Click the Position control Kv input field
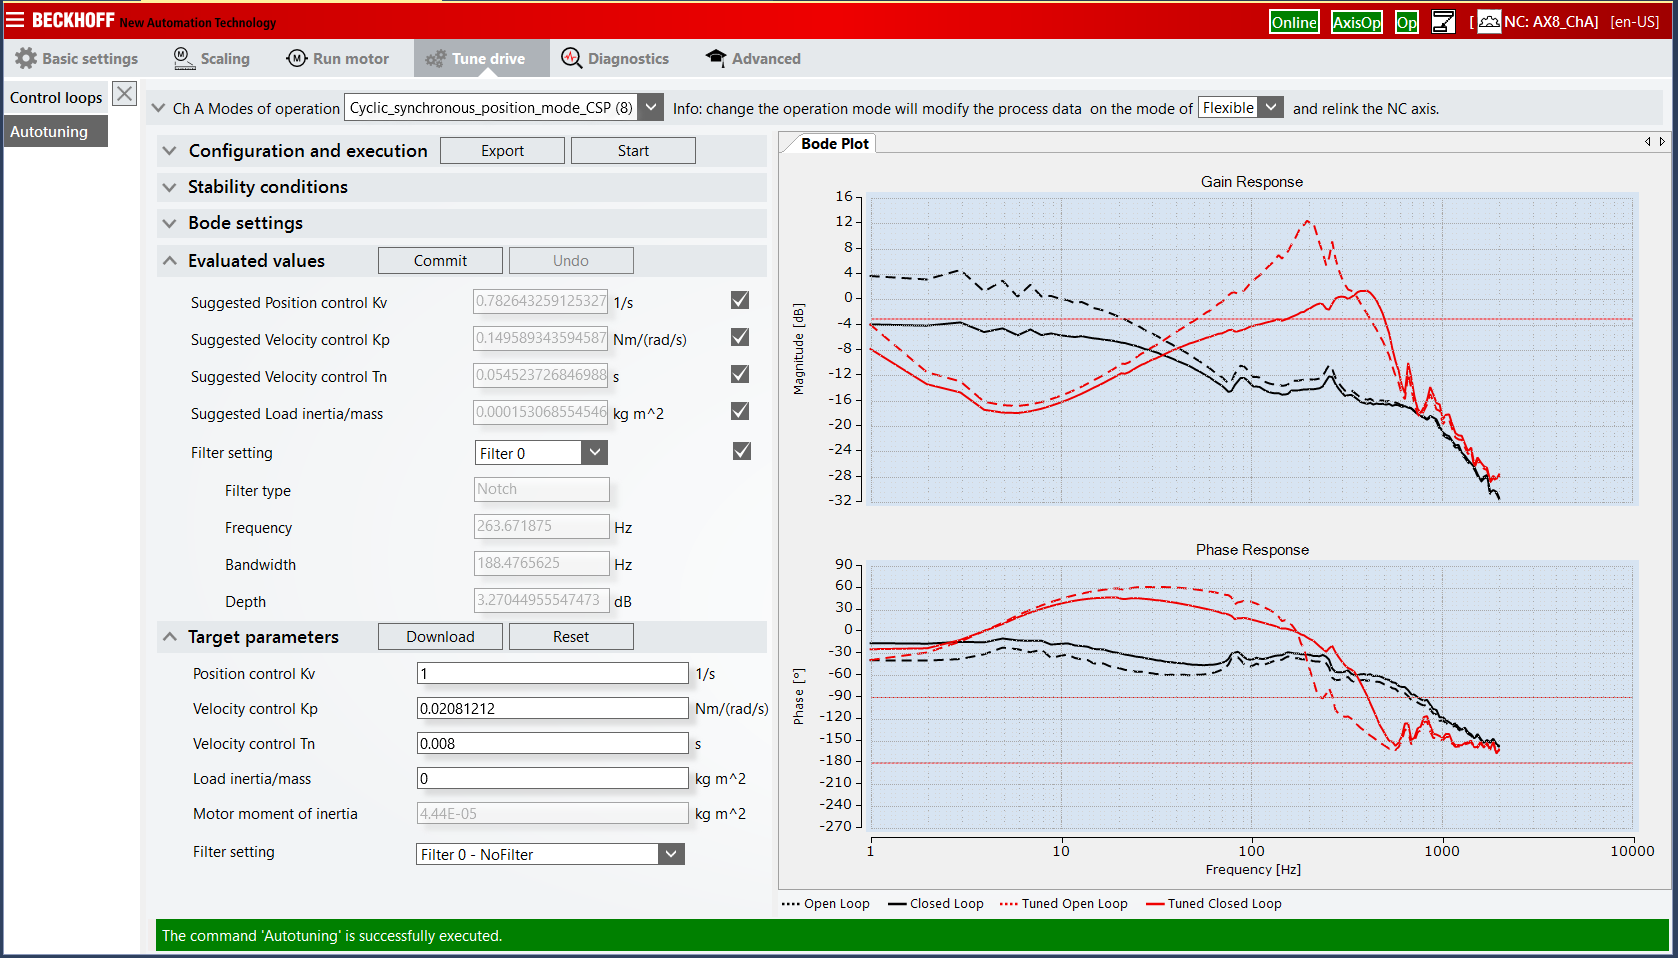The image size is (1678, 958). tap(552, 674)
